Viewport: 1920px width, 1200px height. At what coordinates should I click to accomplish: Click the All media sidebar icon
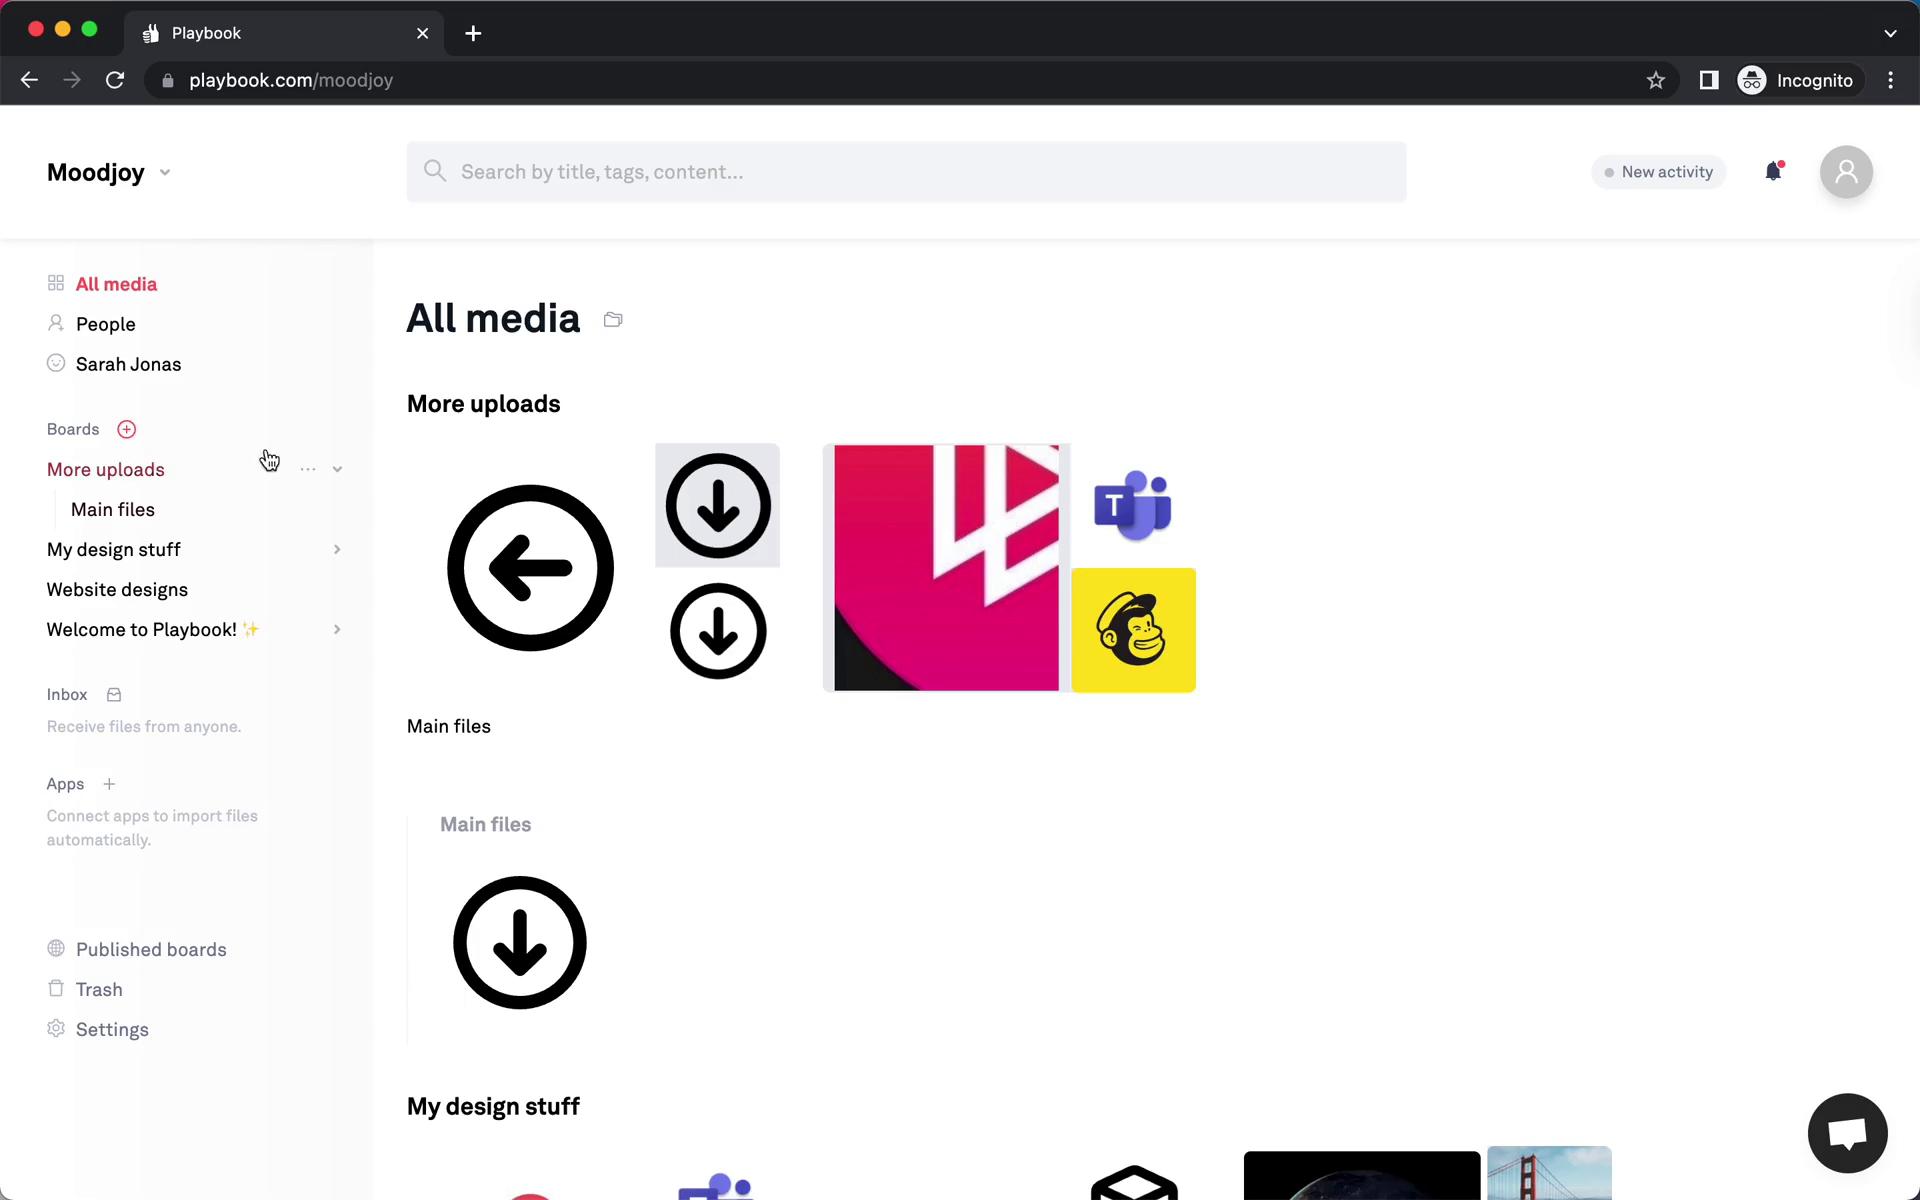55,283
